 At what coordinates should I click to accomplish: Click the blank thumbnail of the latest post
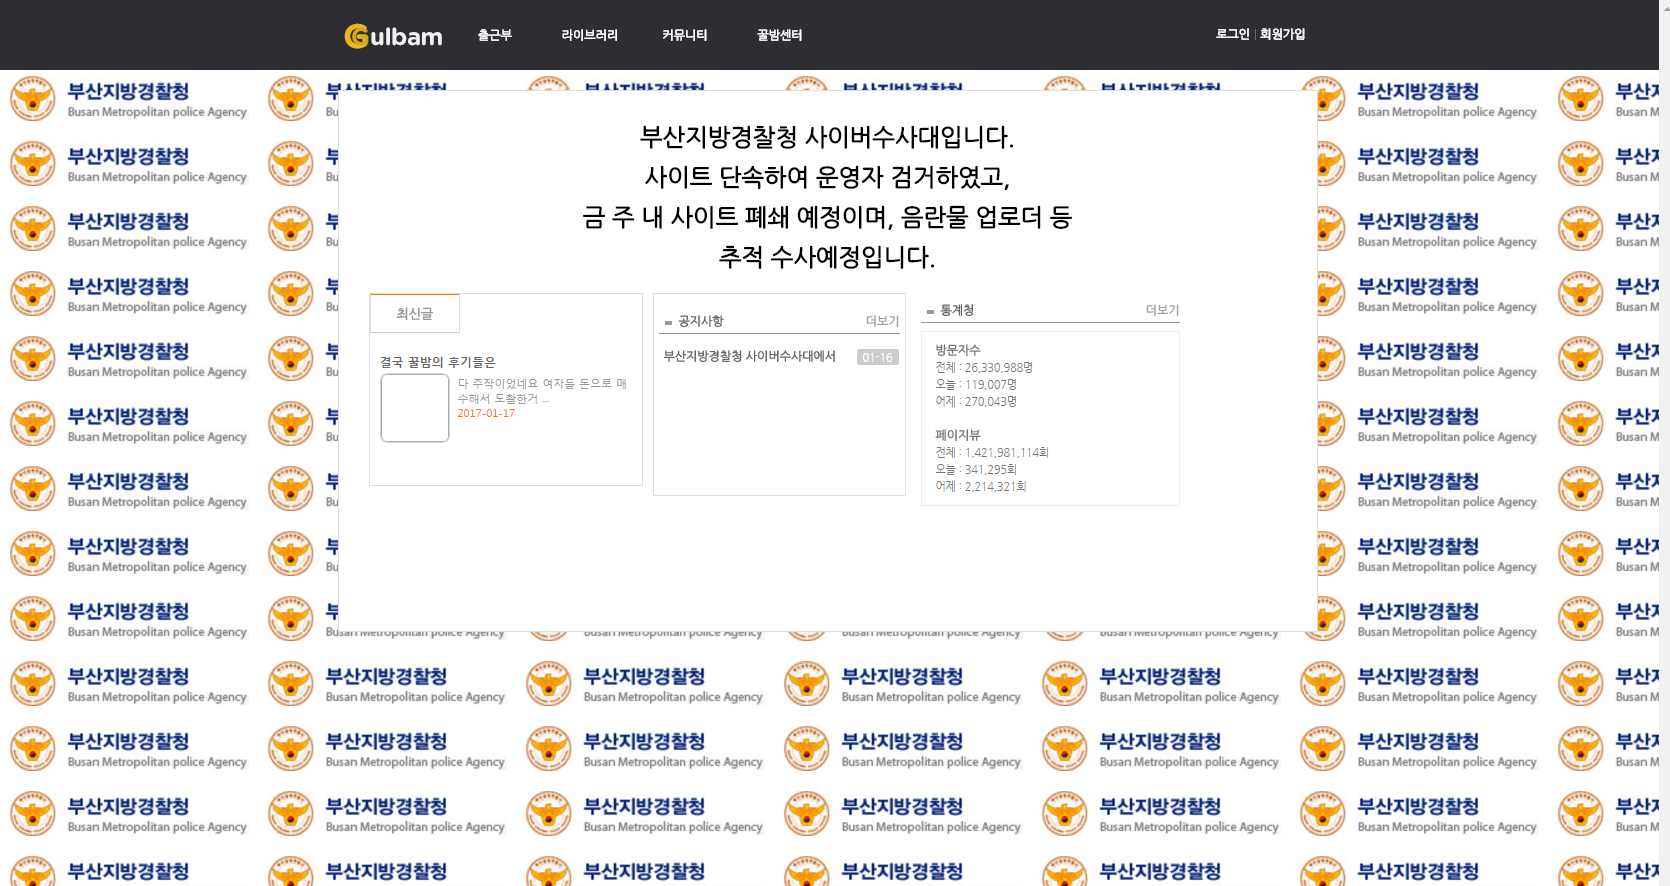pyautogui.click(x=414, y=408)
